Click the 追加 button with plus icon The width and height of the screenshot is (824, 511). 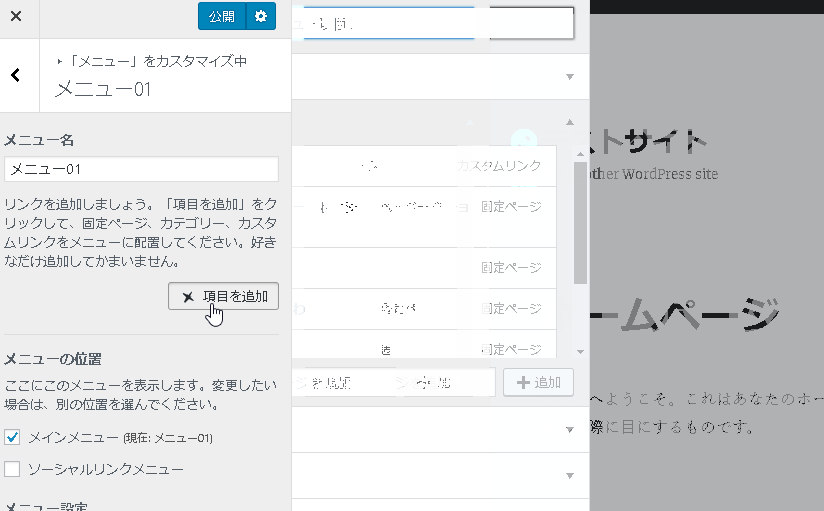click(x=538, y=382)
